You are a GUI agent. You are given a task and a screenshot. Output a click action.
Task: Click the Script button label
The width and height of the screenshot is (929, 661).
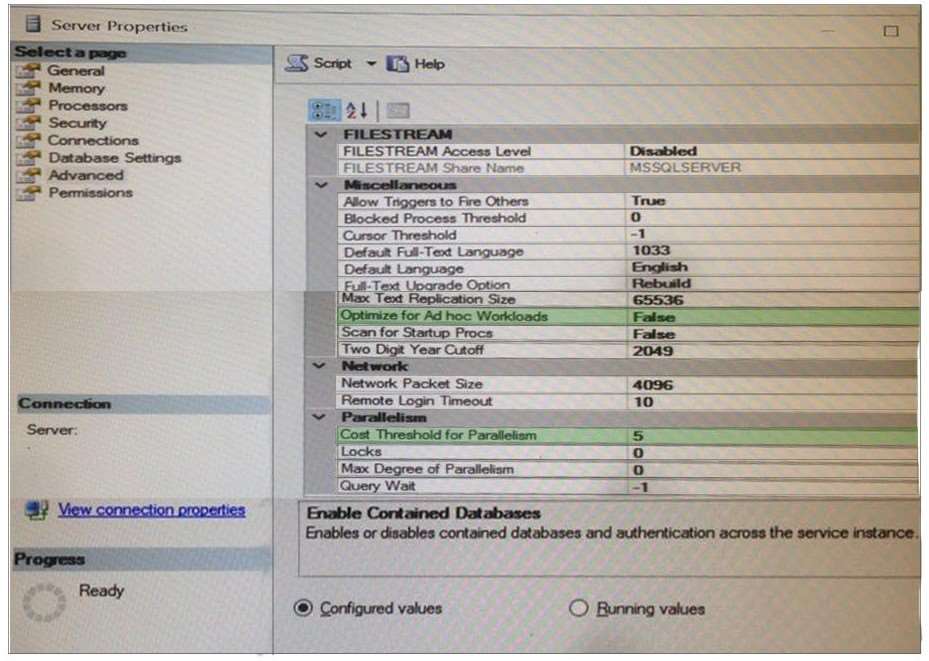(x=332, y=63)
